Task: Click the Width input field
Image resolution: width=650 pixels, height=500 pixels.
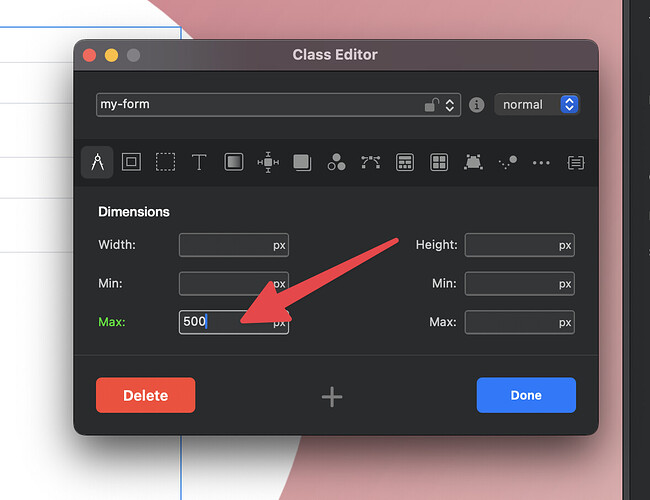Action: 234,245
